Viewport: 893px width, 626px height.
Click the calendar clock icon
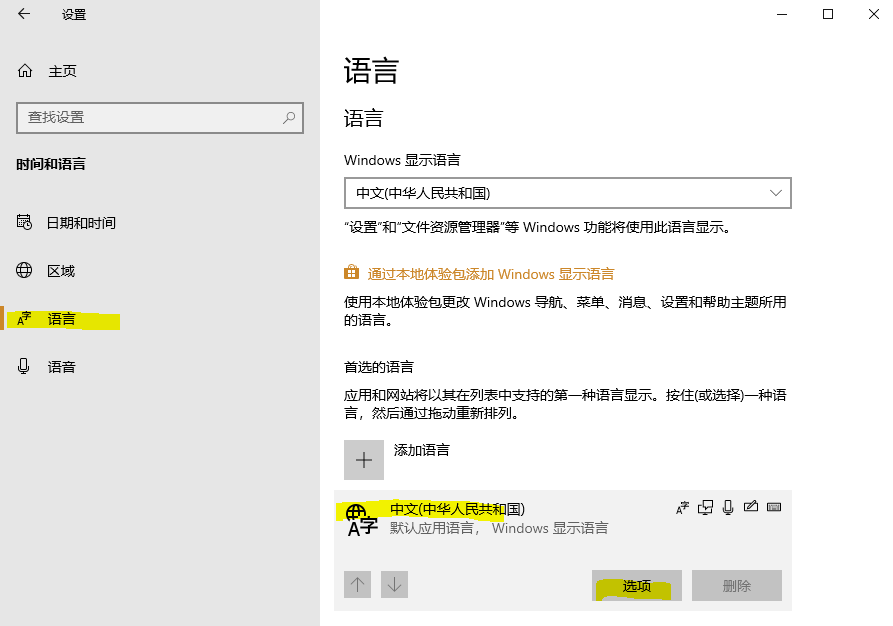pyautogui.click(x=24, y=222)
